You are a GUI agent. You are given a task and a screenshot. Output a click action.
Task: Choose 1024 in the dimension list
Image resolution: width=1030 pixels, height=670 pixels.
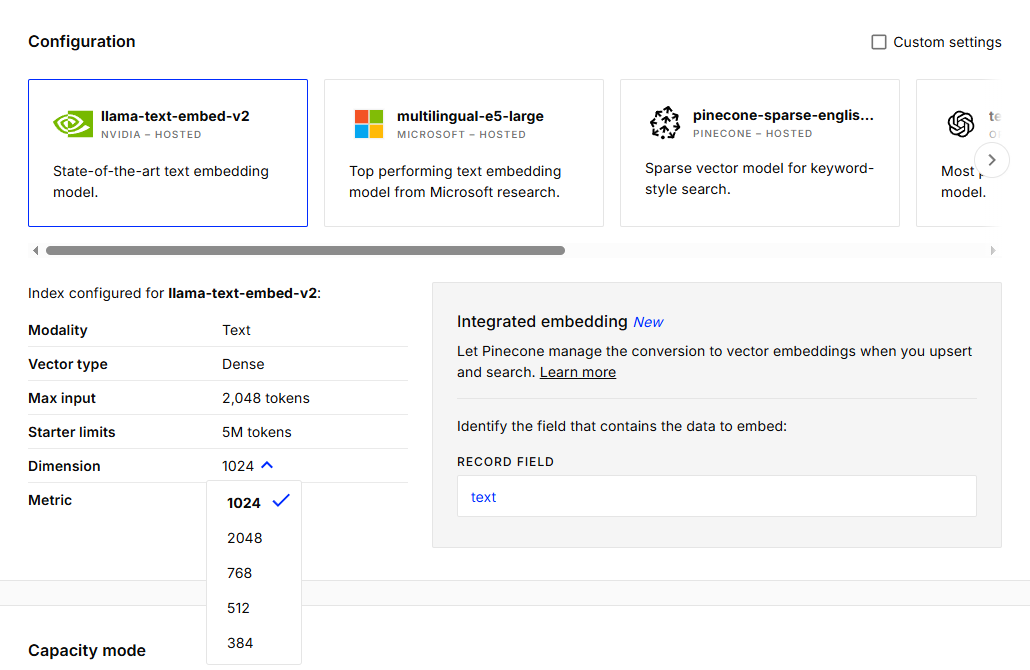[254, 502]
